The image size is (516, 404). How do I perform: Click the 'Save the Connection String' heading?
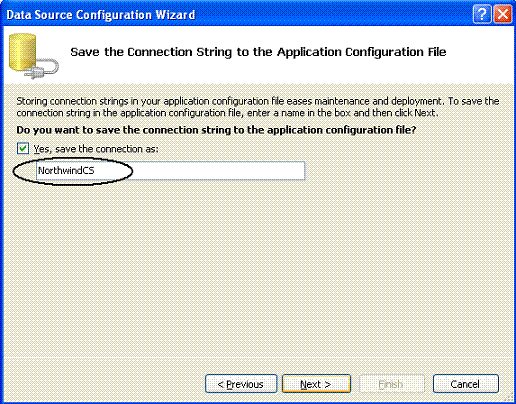pyautogui.click(x=258, y=52)
